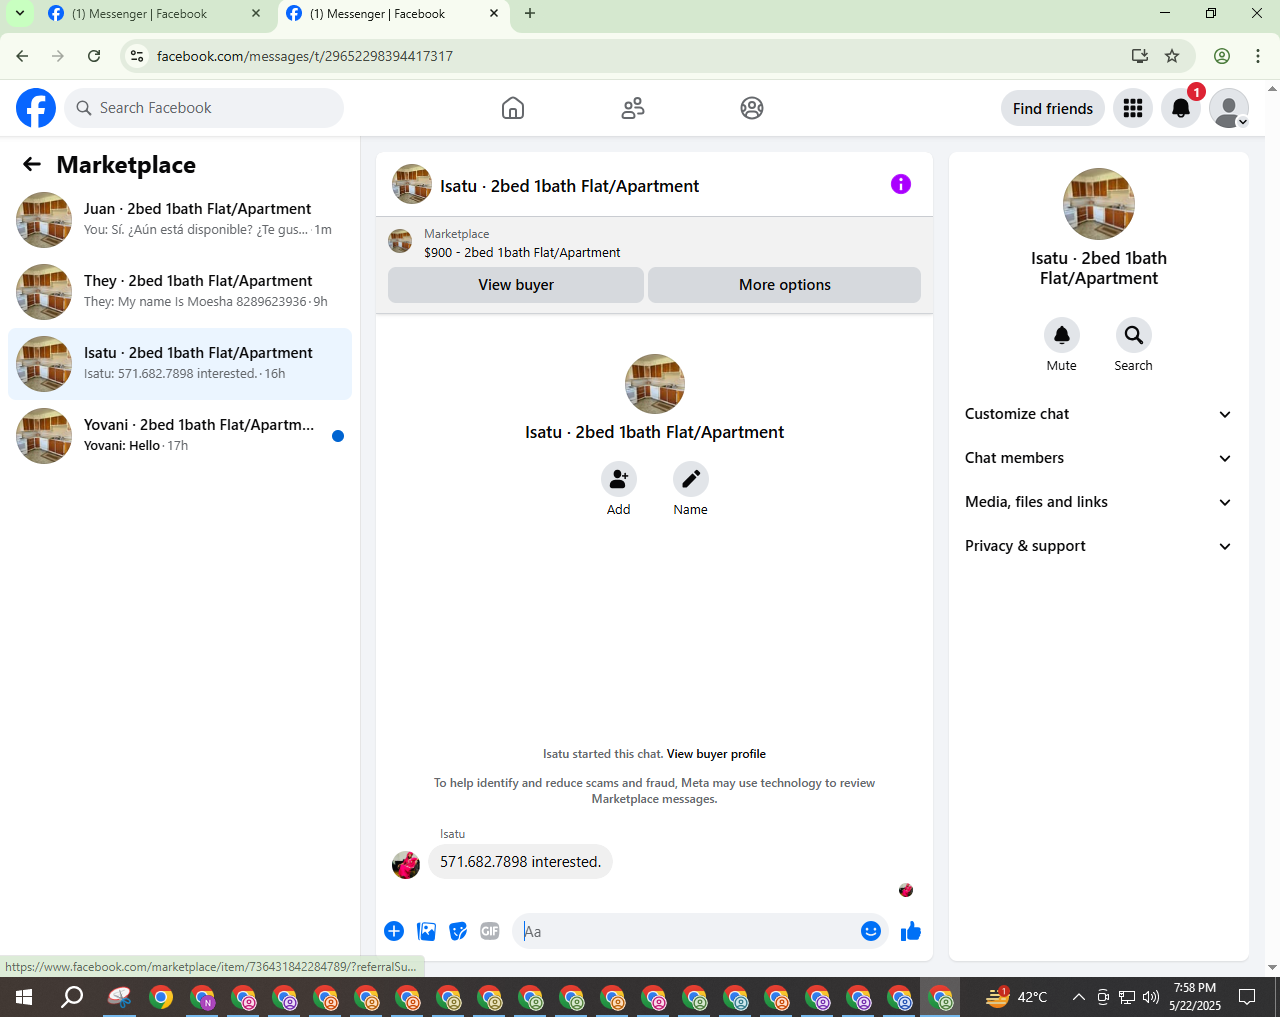Select the second Messenger browser tab
The height and width of the screenshot is (1017, 1280).
[393, 14]
